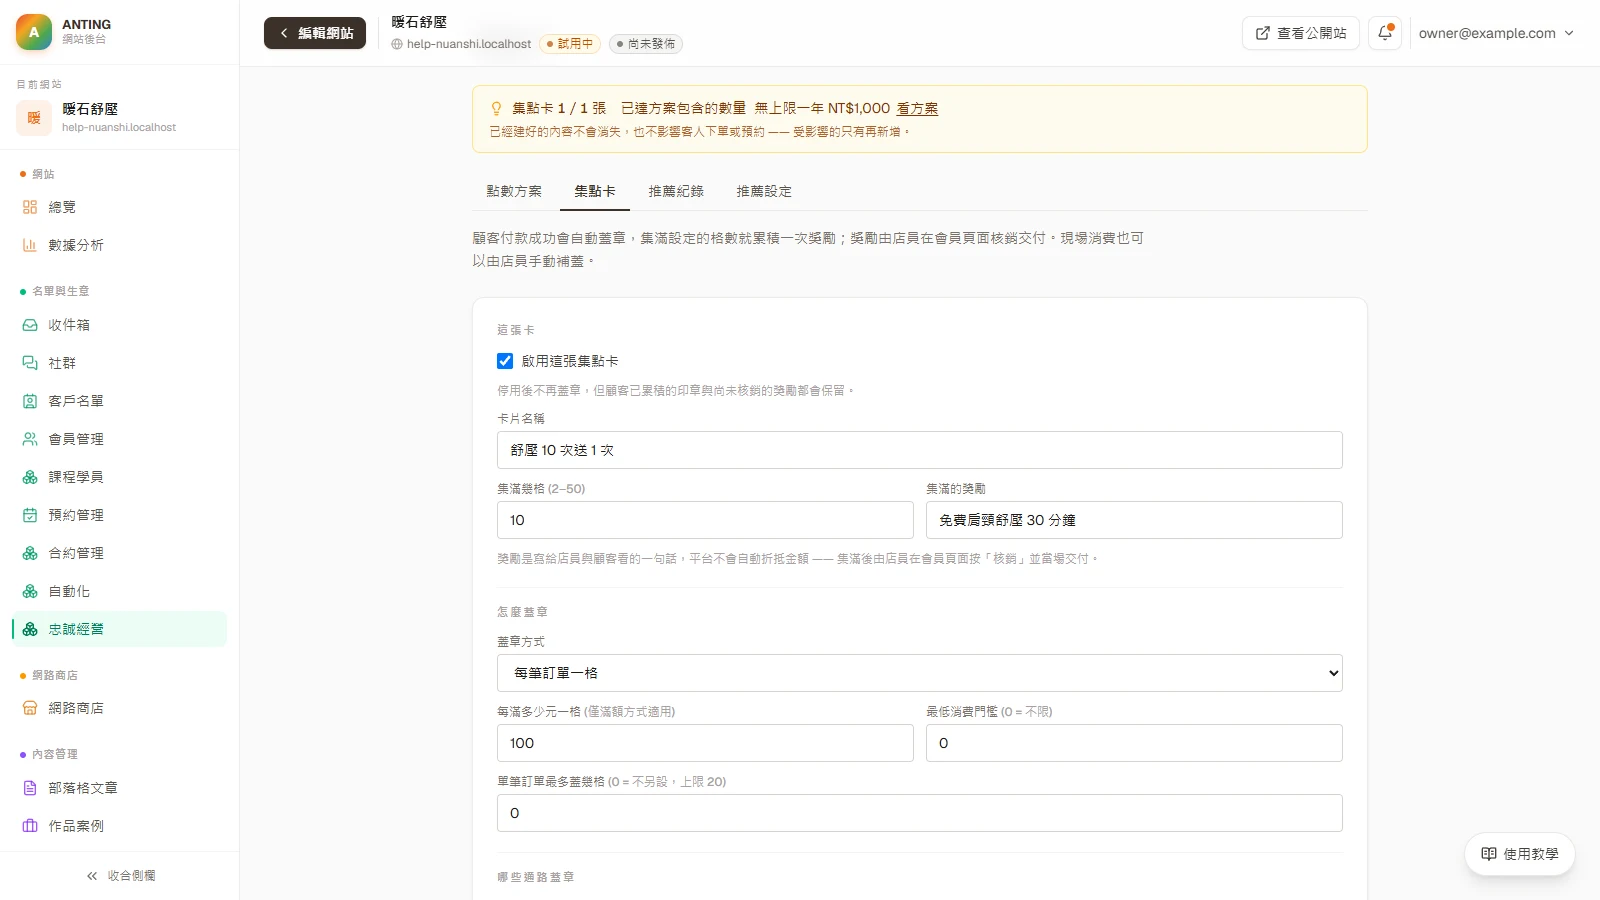This screenshot has height=900, width=1600.
Task: Click the 集滿的獎勵 text field
Action: [1134, 520]
